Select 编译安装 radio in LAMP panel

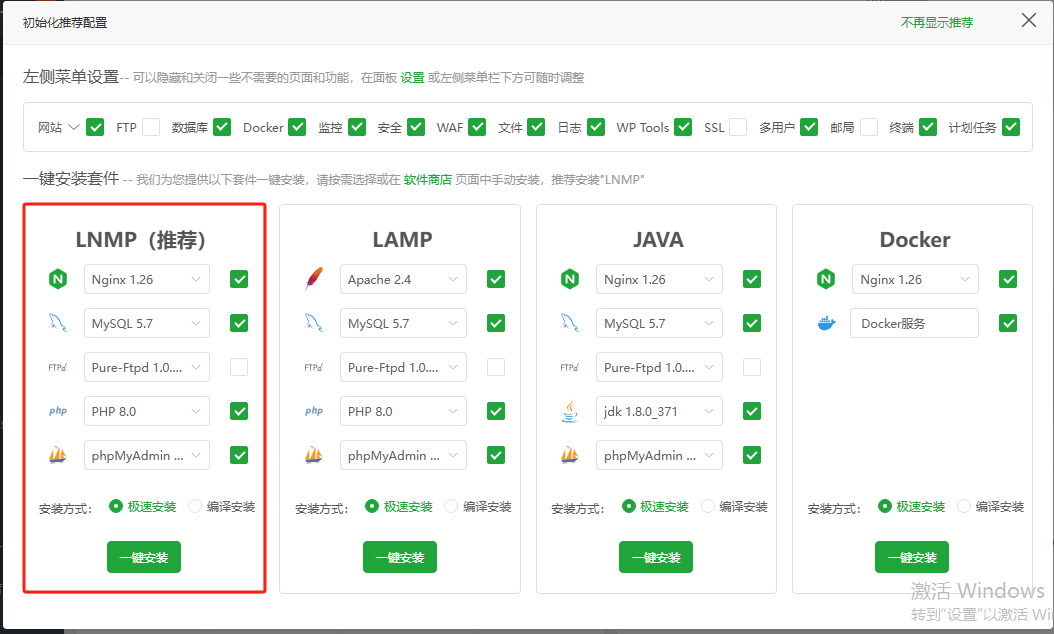click(451, 506)
